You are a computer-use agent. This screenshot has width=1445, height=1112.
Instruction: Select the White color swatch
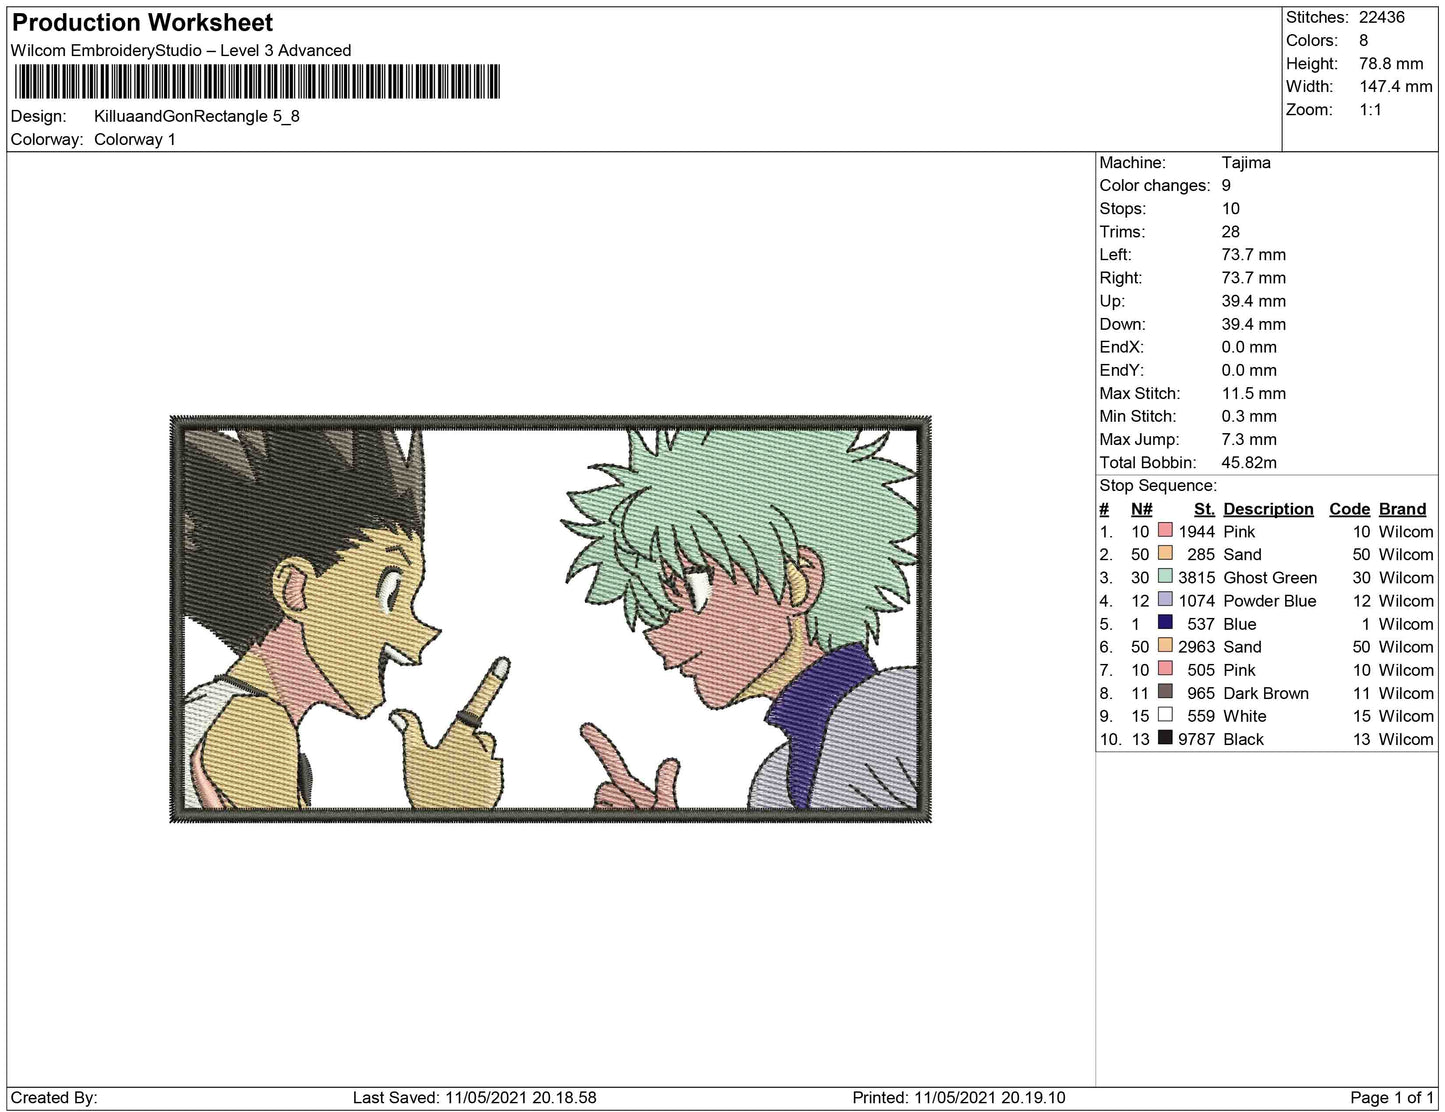click(1165, 715)
